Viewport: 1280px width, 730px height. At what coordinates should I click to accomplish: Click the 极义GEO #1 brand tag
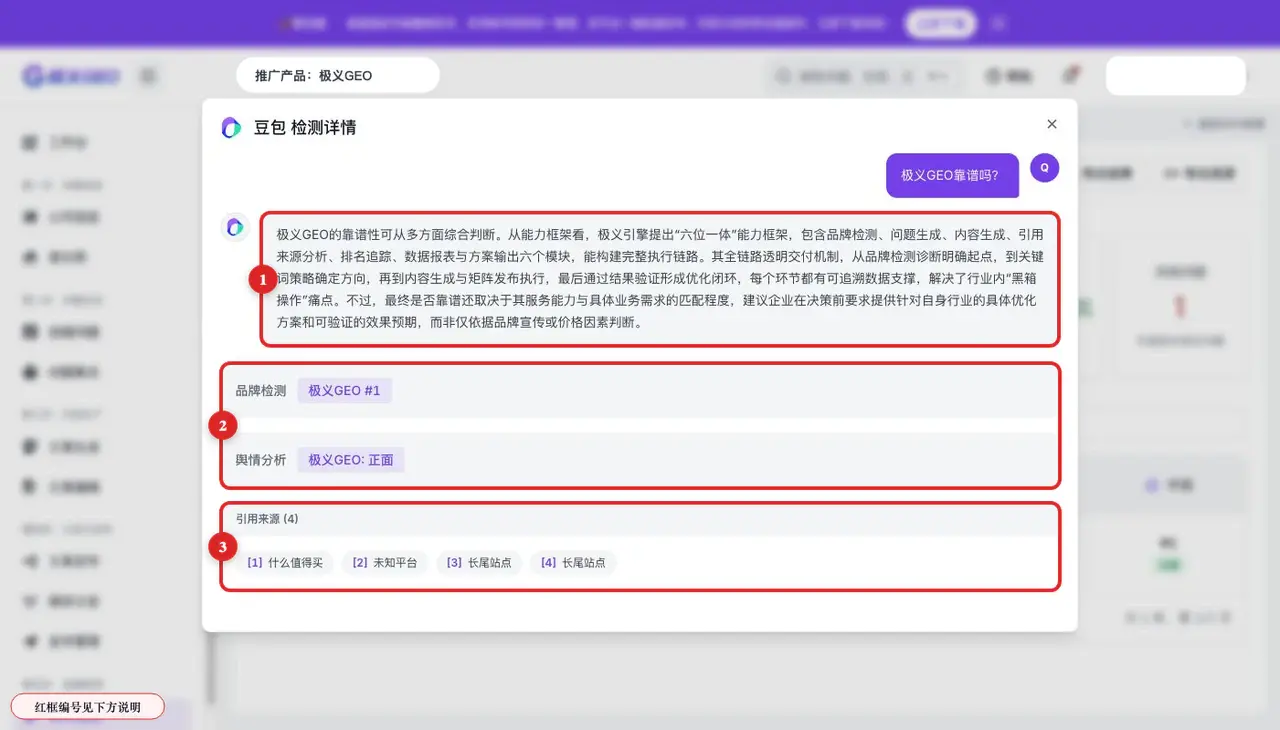click(x=344, y=390)
